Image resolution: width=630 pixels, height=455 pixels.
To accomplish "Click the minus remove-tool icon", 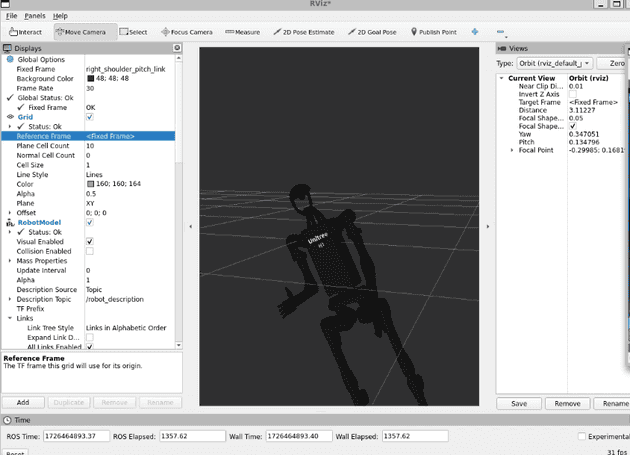I will (x=501, y=32).
